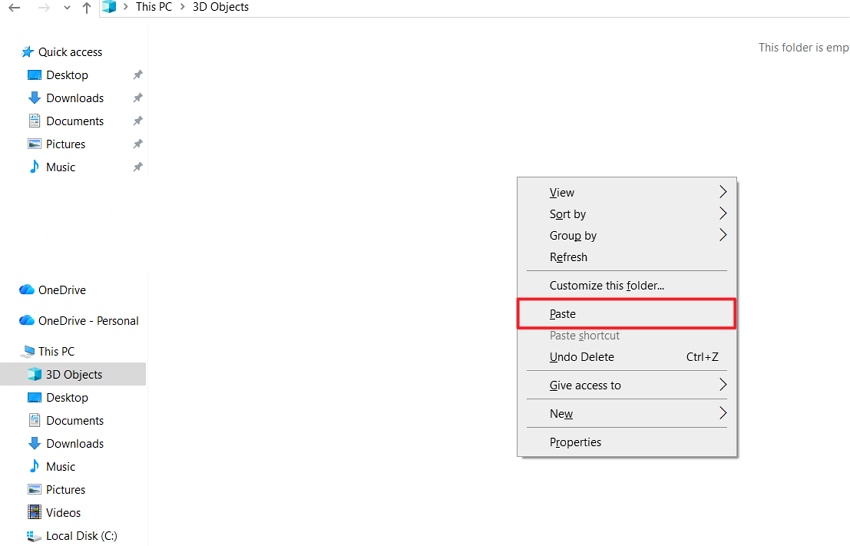This screenshot has height=546, width=850.
Task: Click the Music text label in Quick access
Action: click(61, 167)
